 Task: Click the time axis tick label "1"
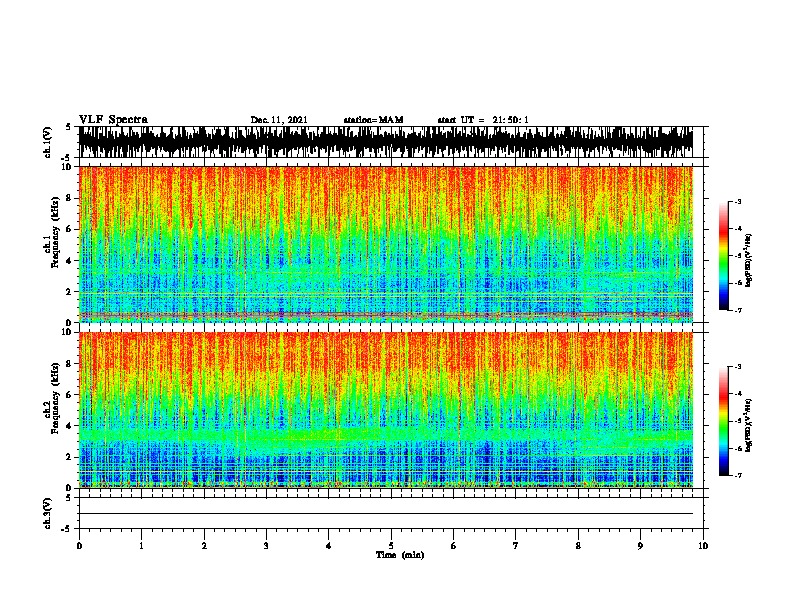pos(141,545)
